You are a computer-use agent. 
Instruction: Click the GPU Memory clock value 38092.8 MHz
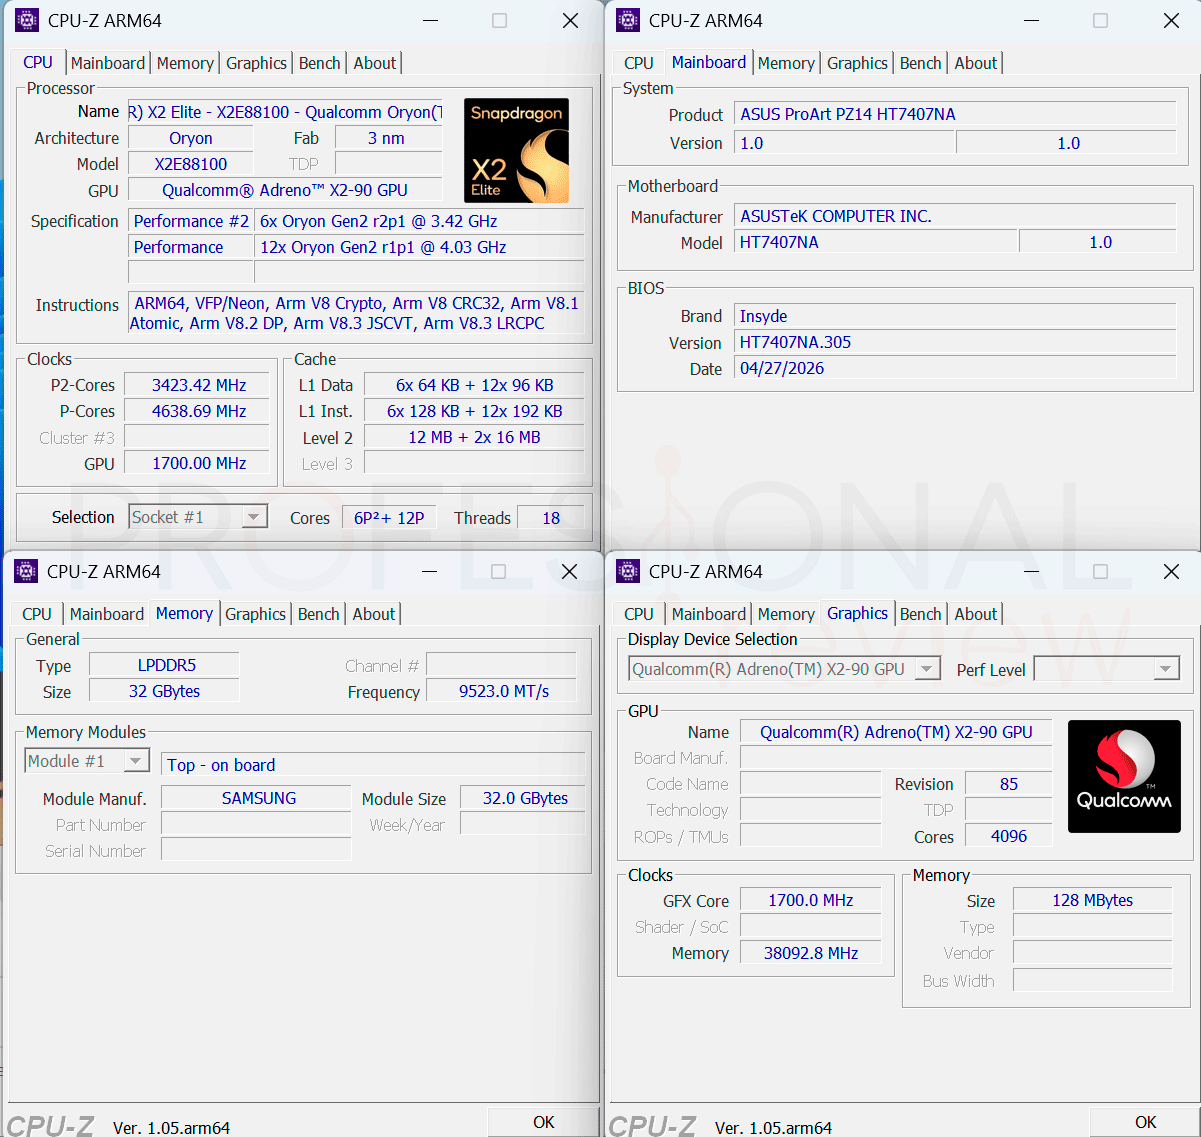(810, 953)
